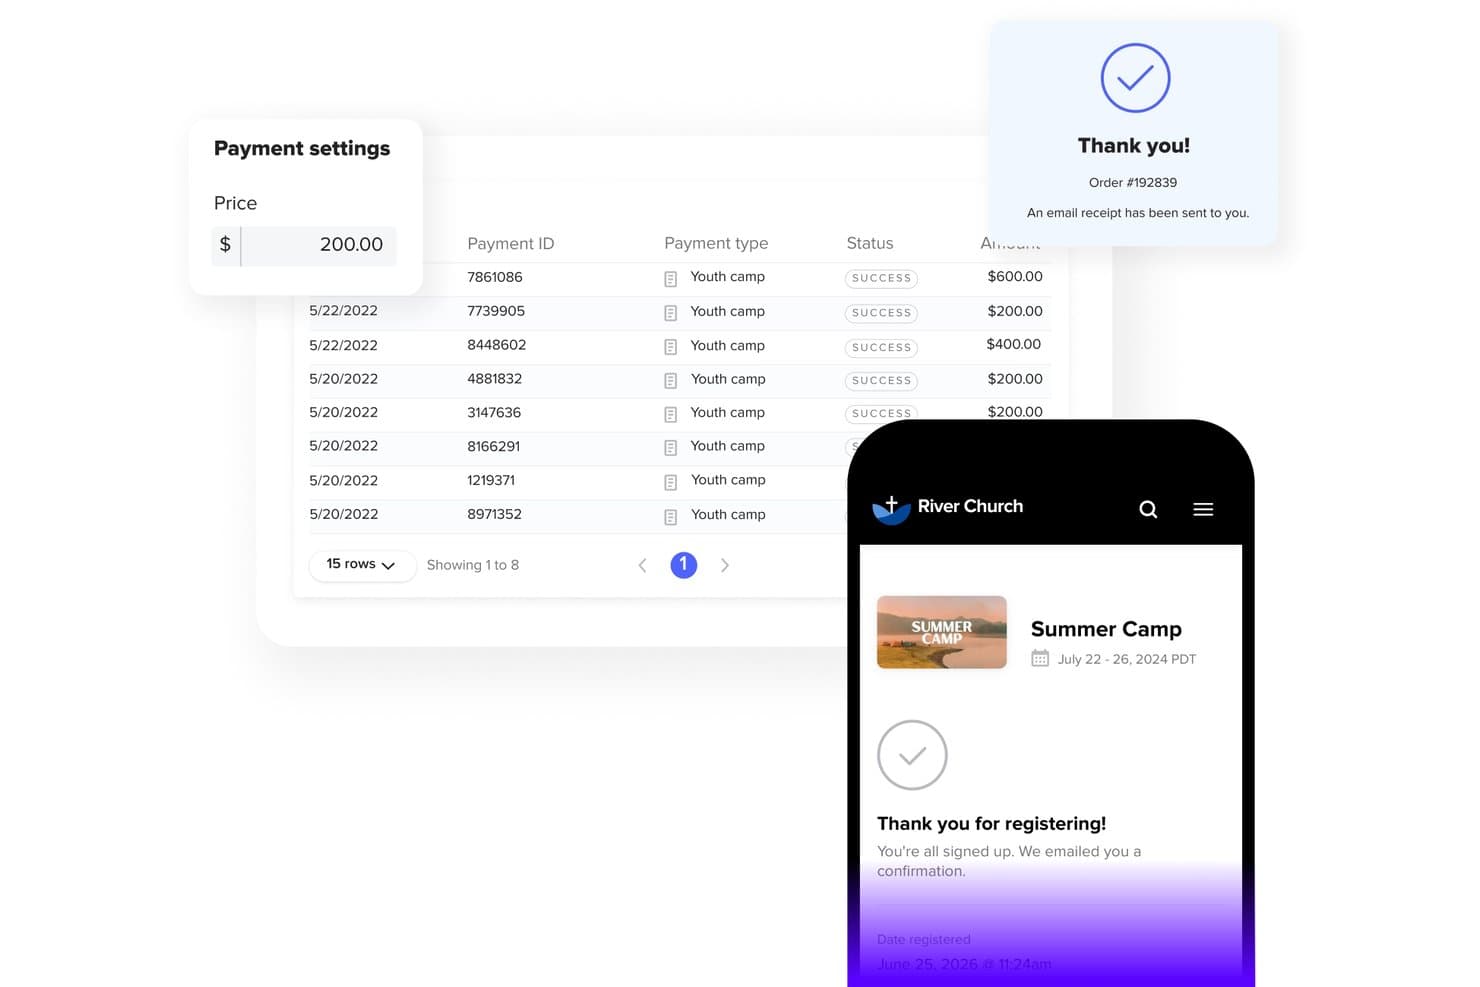Click payment ID 1219371

(x=491, y=480)
